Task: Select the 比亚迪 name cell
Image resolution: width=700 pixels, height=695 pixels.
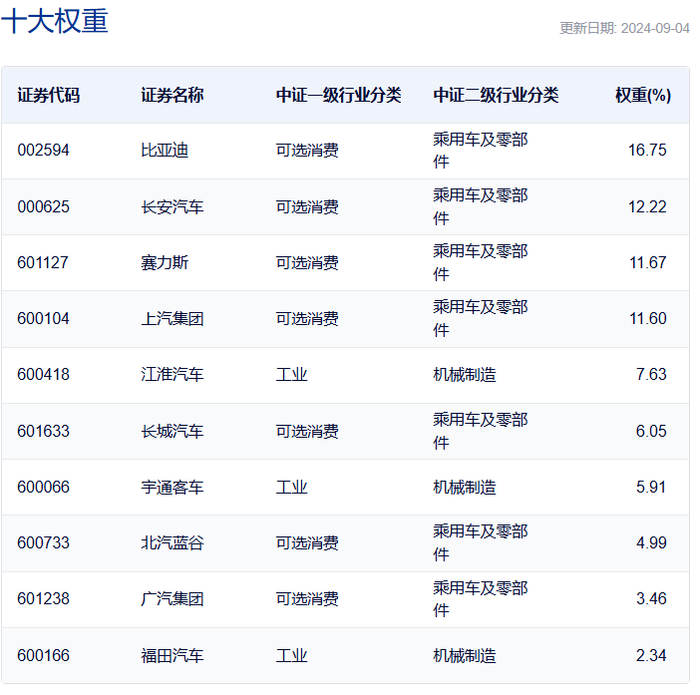Action: (165, 150)
